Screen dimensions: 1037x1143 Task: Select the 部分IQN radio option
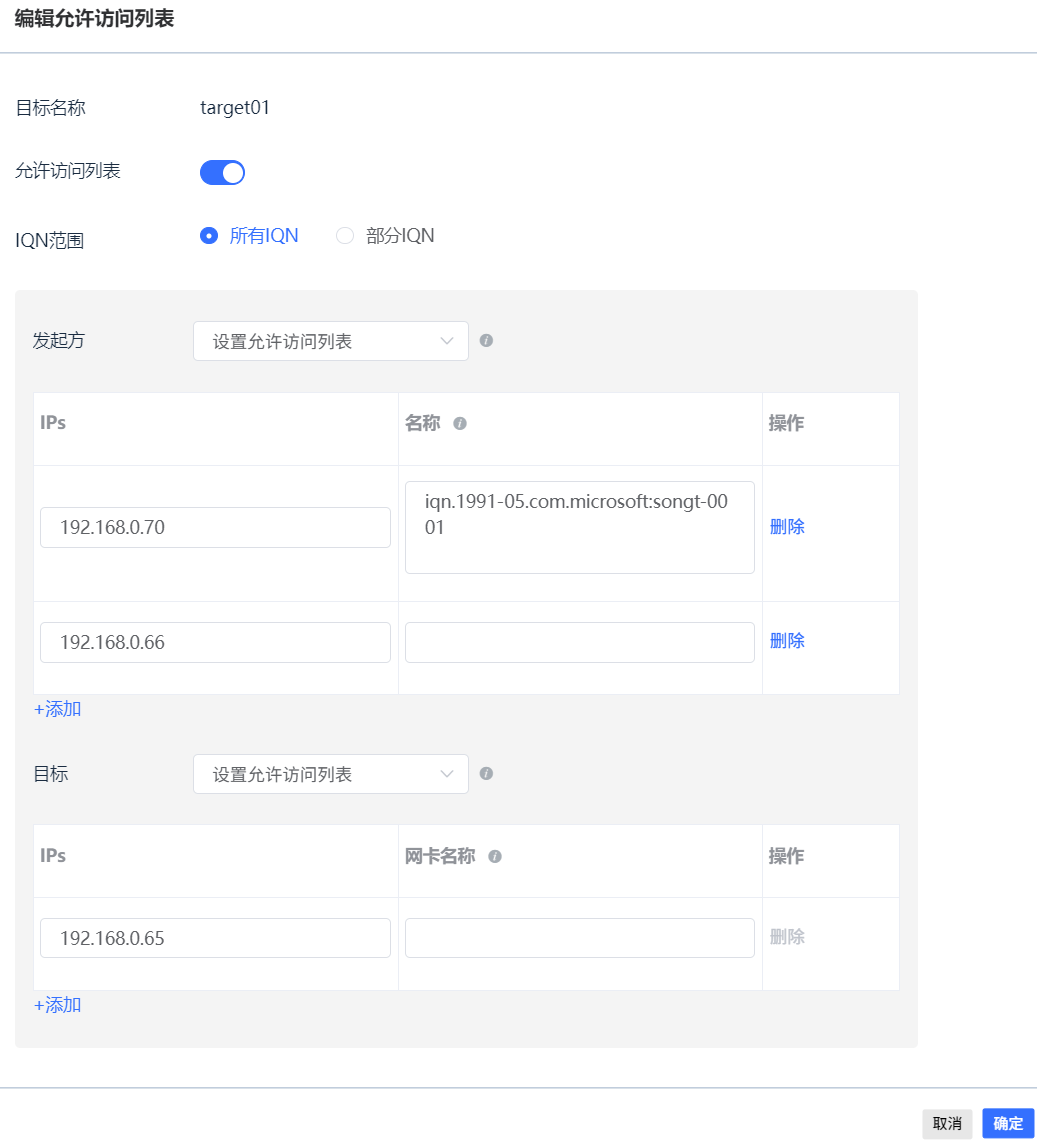[x=345, y=236]
